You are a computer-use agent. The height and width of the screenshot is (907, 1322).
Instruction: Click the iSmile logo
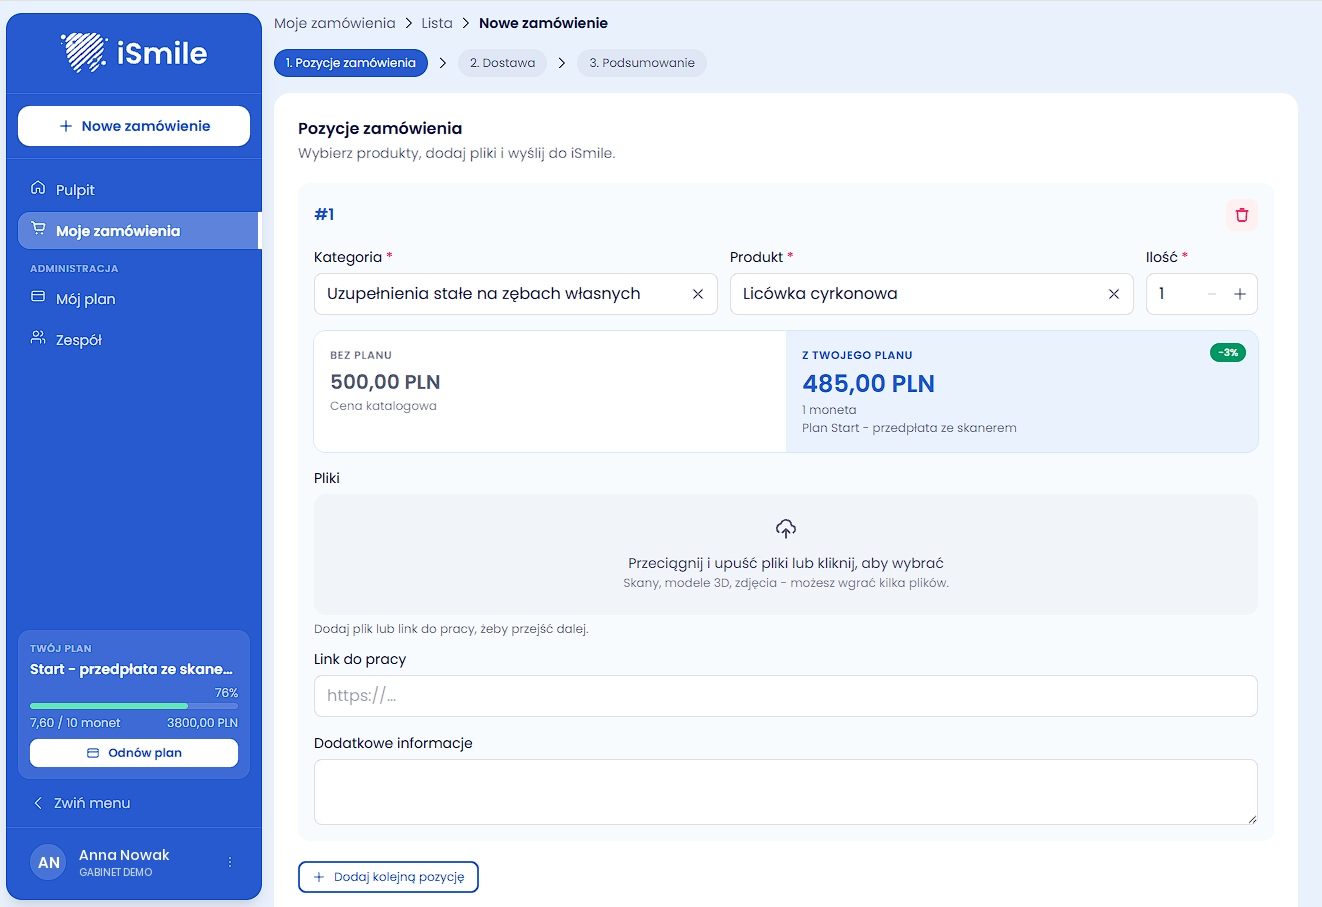coord(134,52)
